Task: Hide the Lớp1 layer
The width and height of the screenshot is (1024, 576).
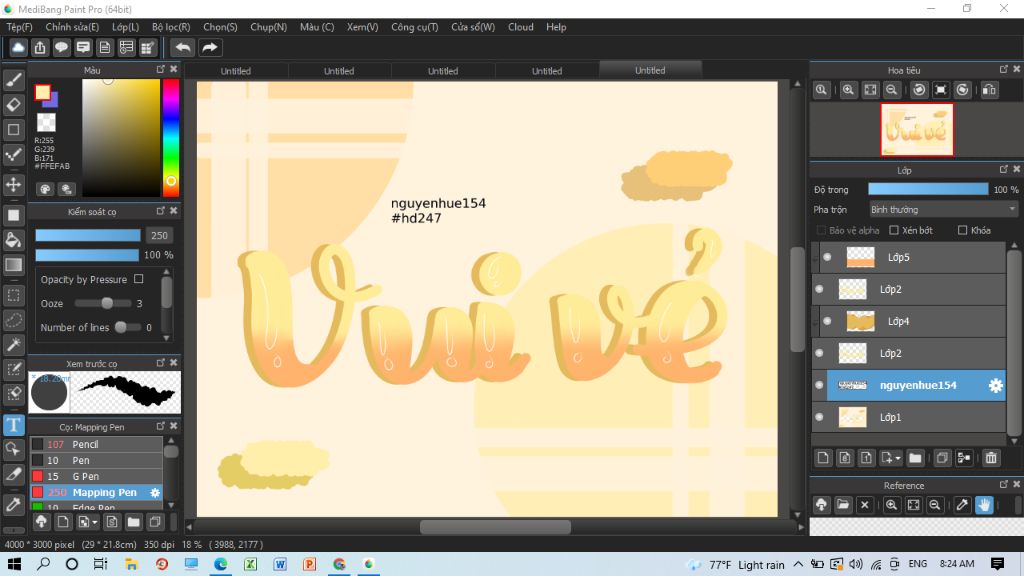Action: click(x=820, y=417)
